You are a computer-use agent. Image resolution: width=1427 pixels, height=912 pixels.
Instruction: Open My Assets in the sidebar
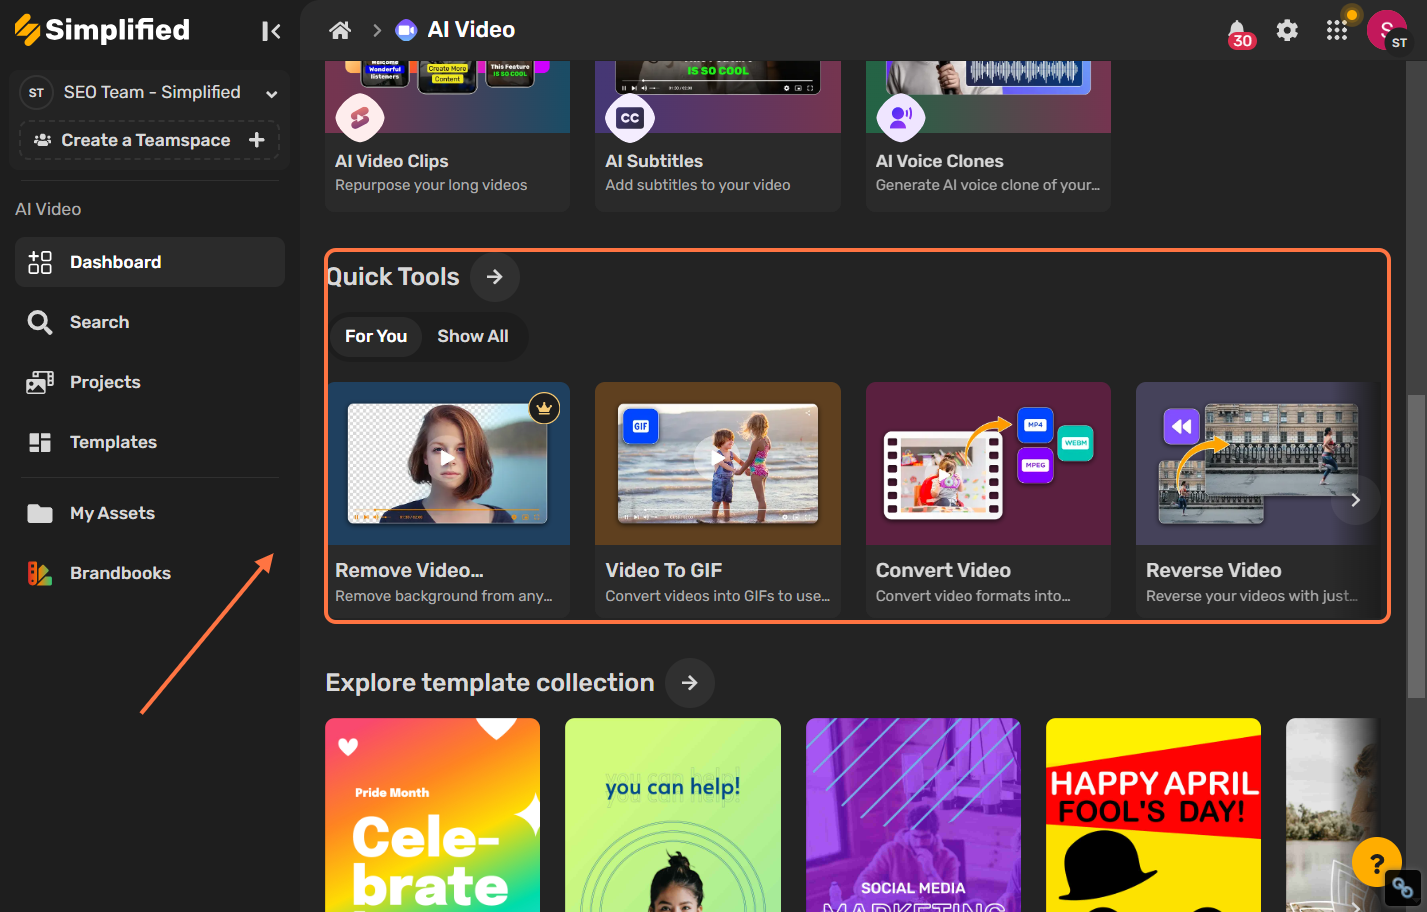(x=150, y=513)
